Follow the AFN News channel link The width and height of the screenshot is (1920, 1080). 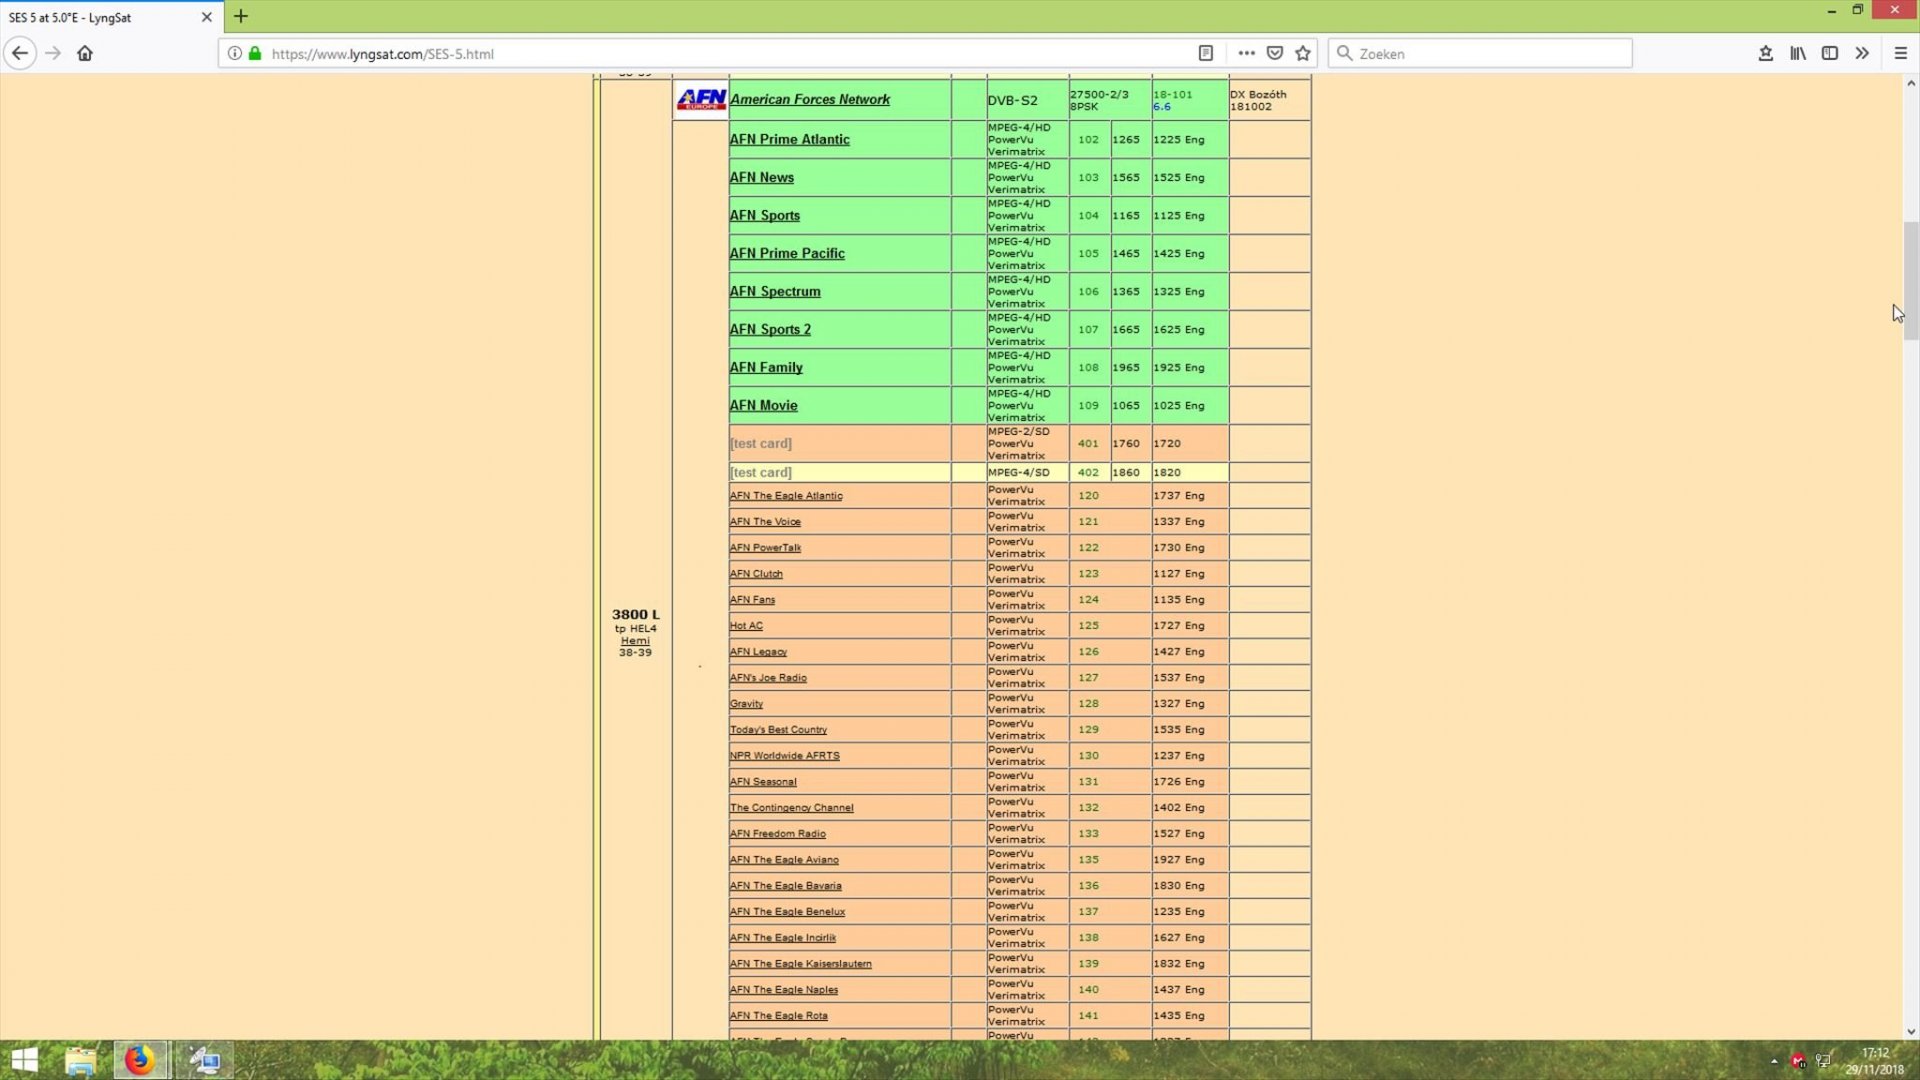point(762,177)
